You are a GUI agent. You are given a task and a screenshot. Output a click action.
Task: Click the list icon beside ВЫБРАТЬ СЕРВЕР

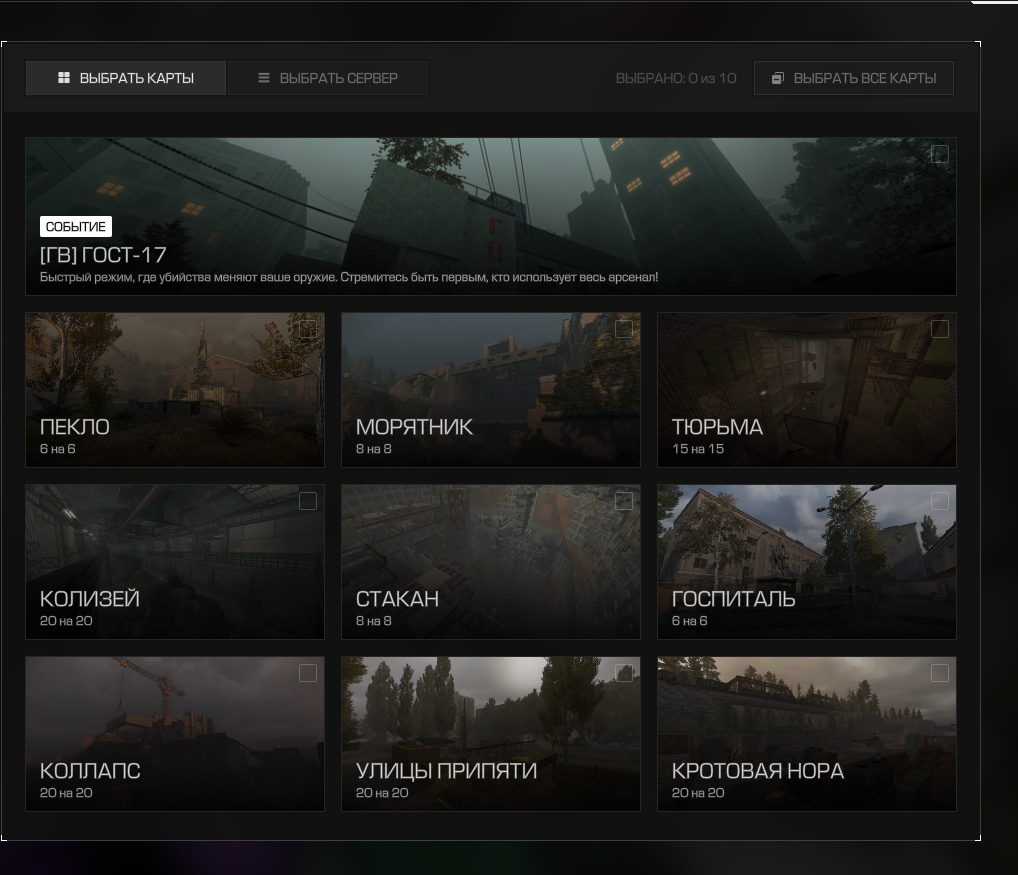coord(264,78)
